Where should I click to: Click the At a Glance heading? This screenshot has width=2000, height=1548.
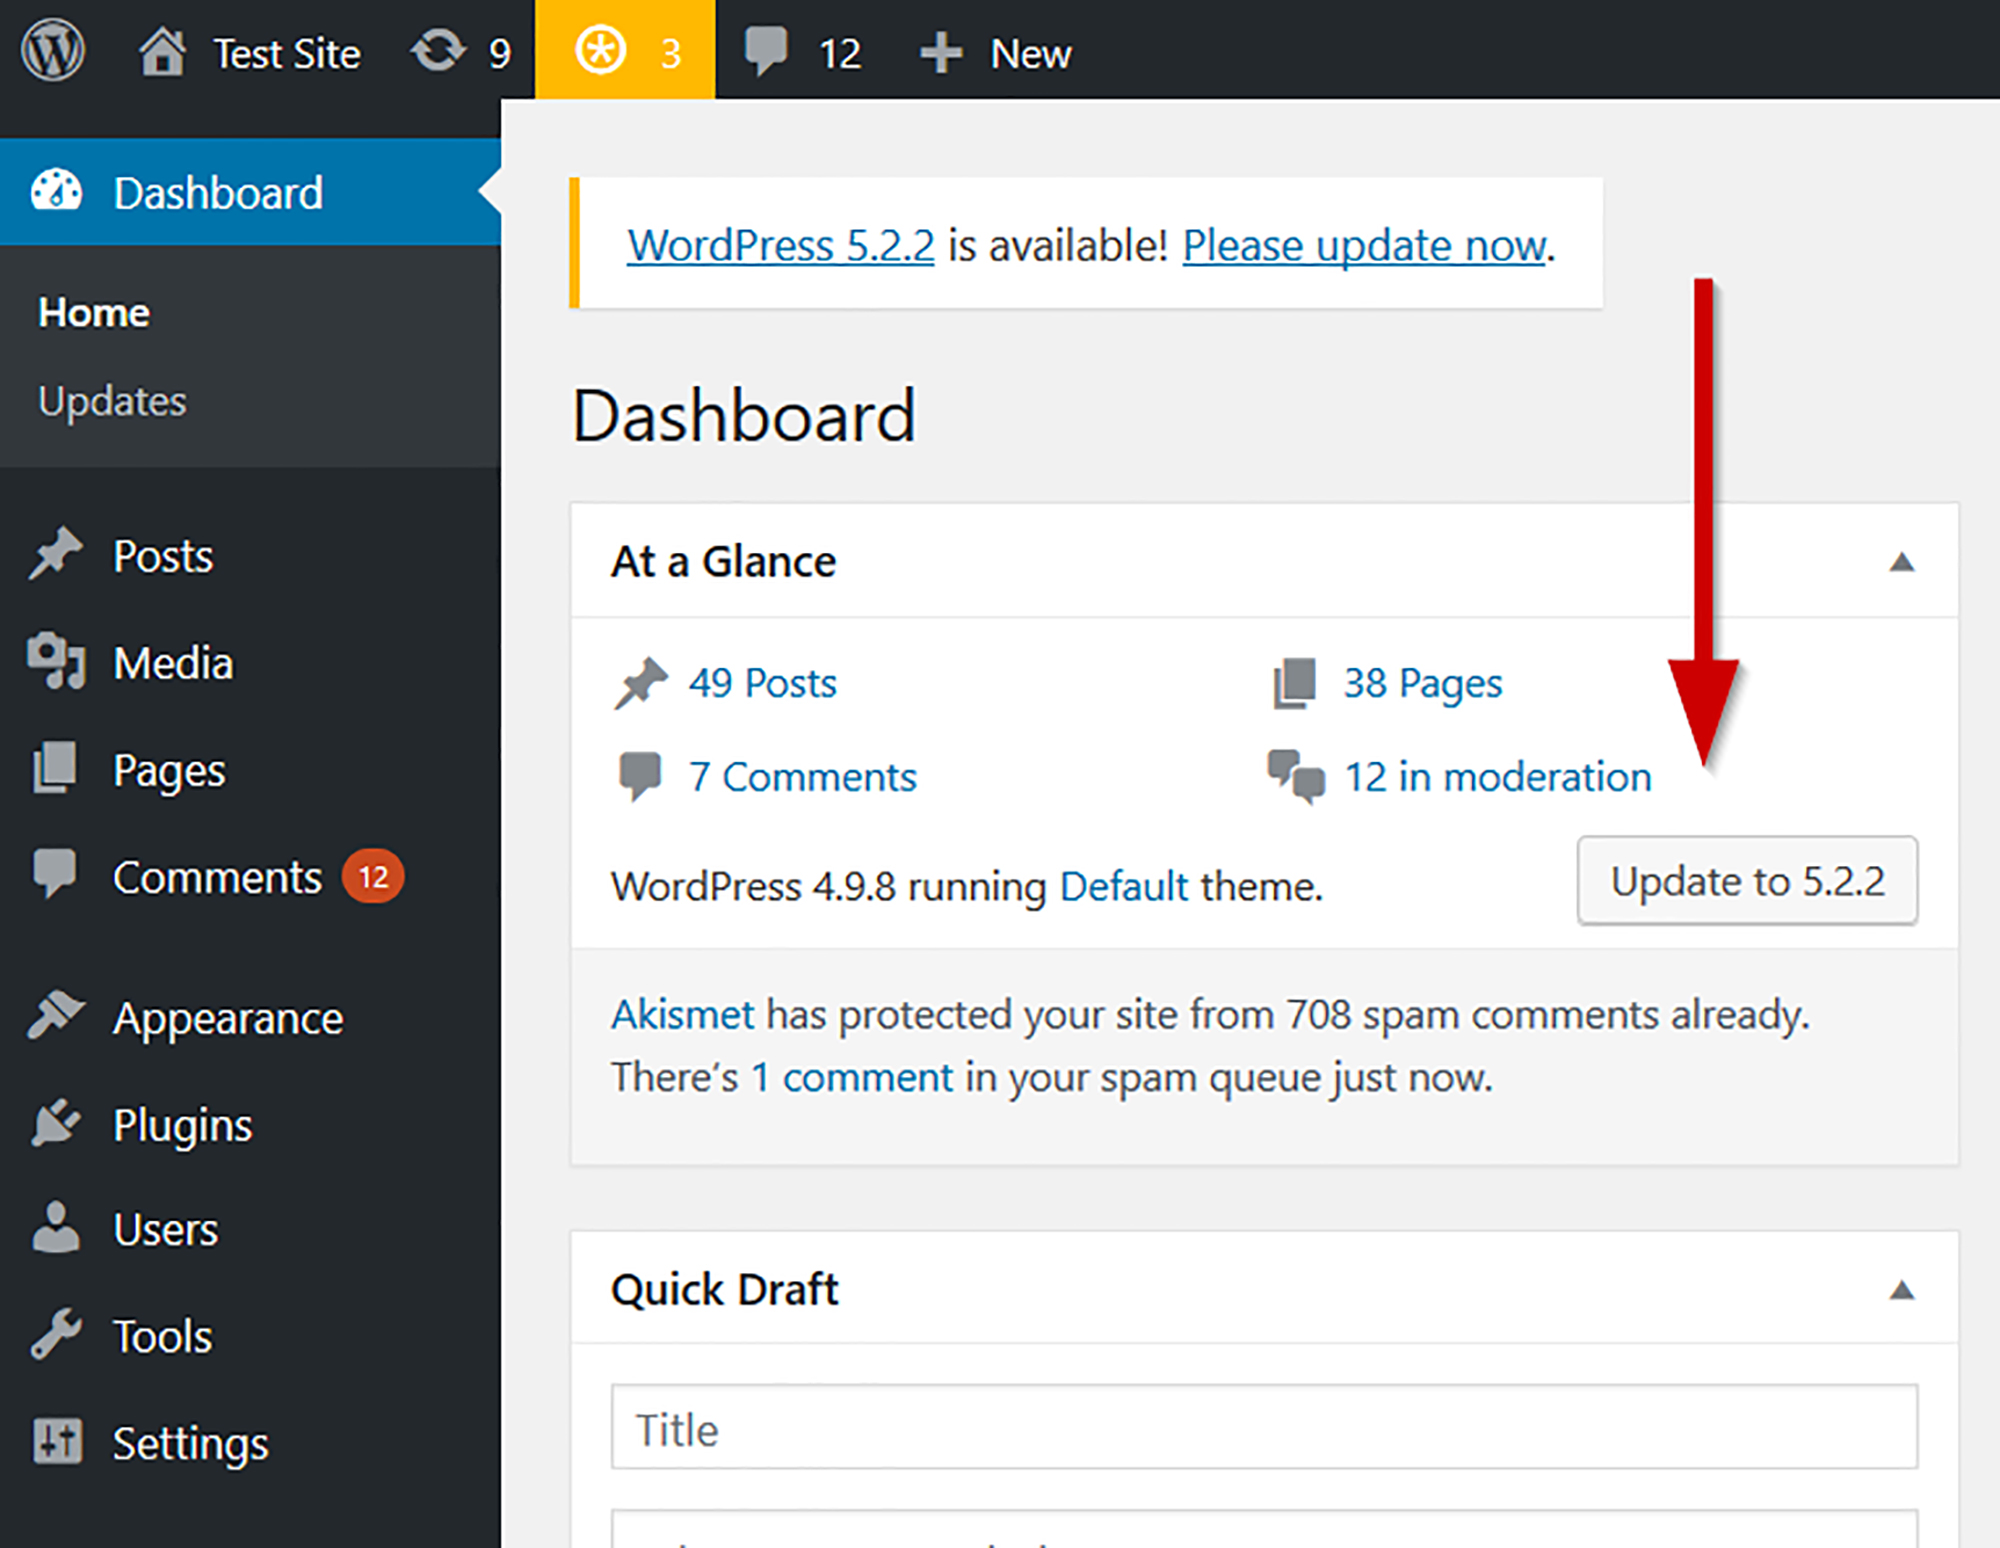[724, 562]
